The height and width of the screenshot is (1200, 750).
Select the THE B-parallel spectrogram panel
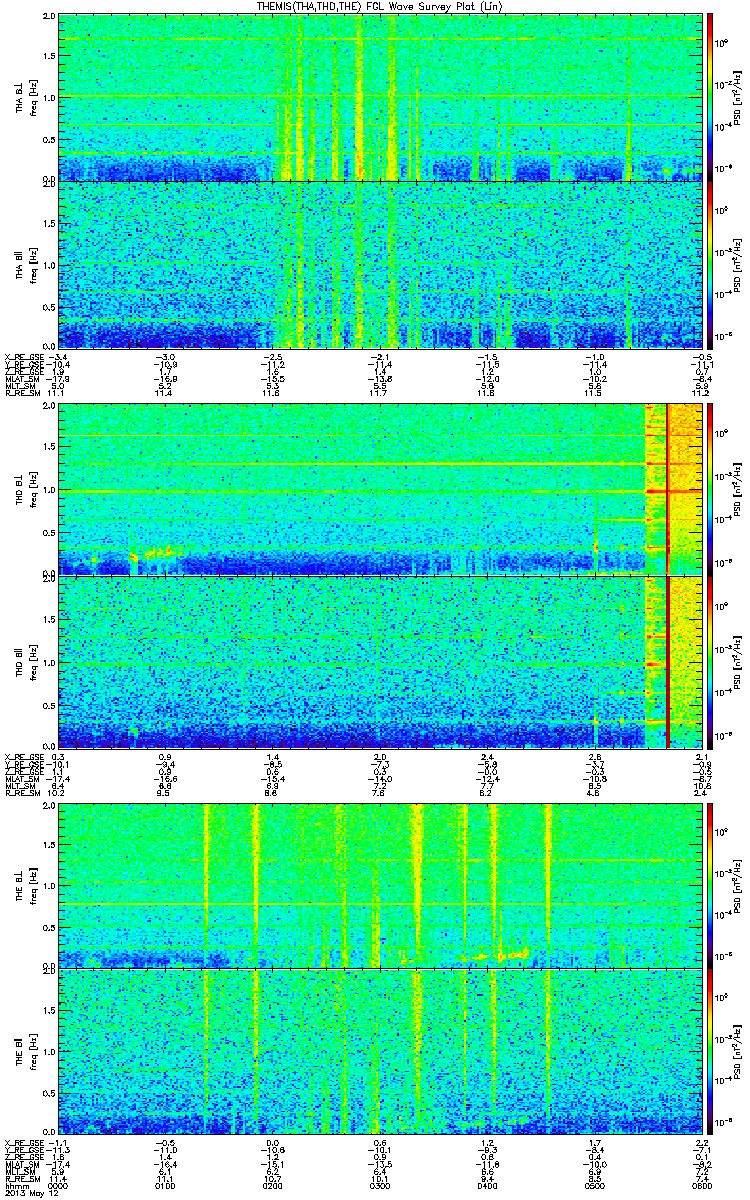(x=379, y=1052)
